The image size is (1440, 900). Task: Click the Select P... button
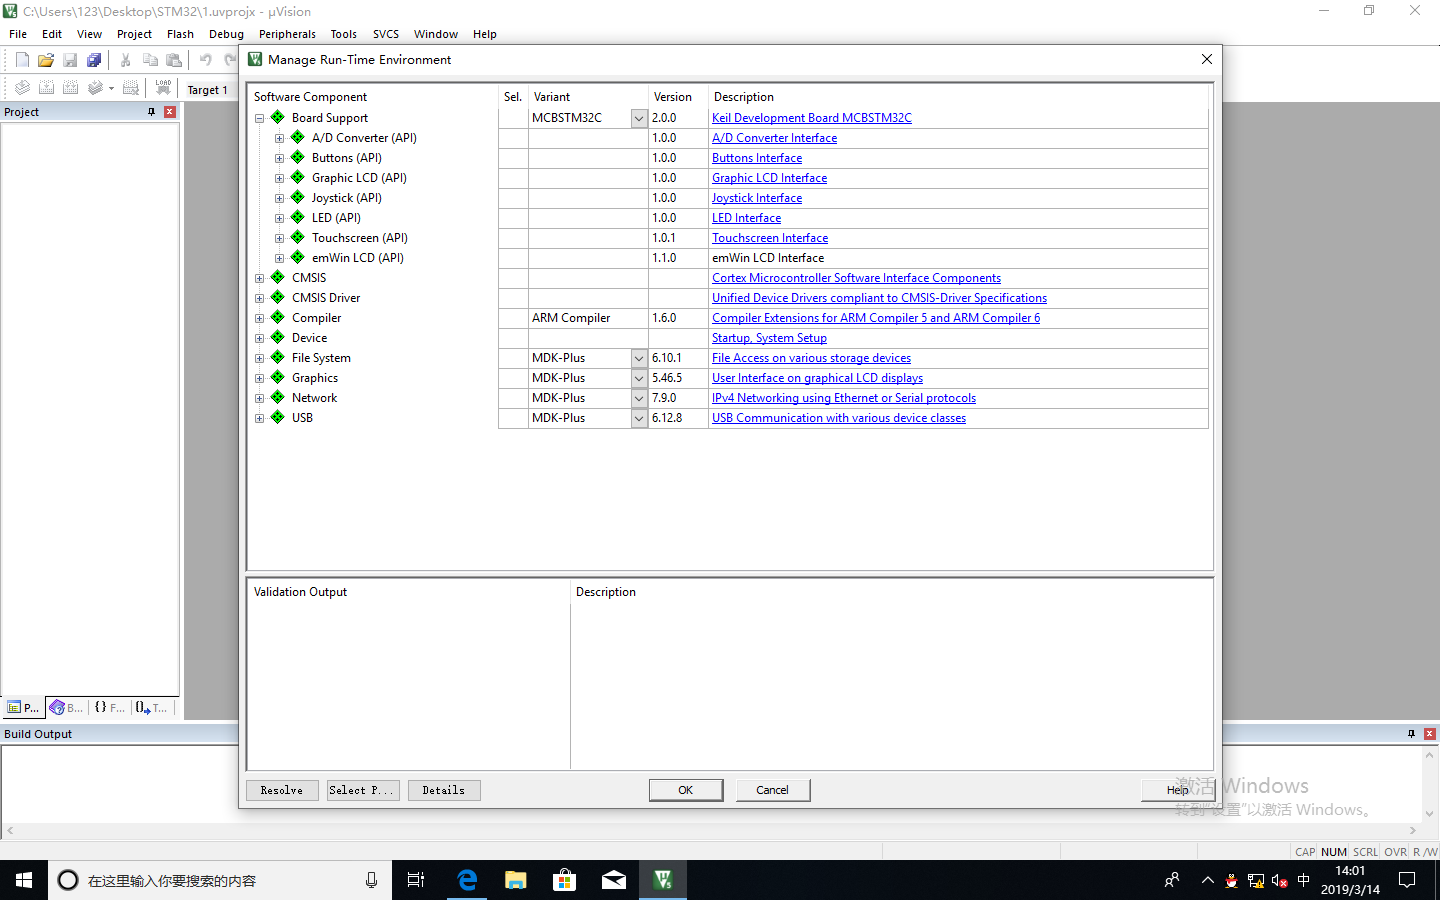(363, 790)
